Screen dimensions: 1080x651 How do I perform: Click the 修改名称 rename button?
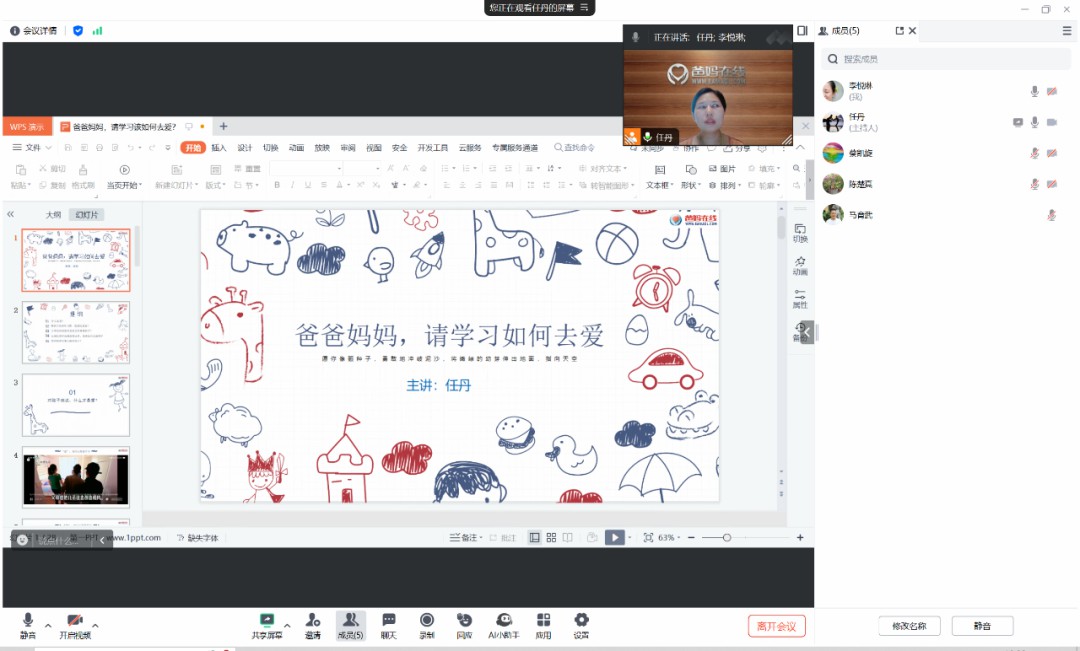point(909,626)
